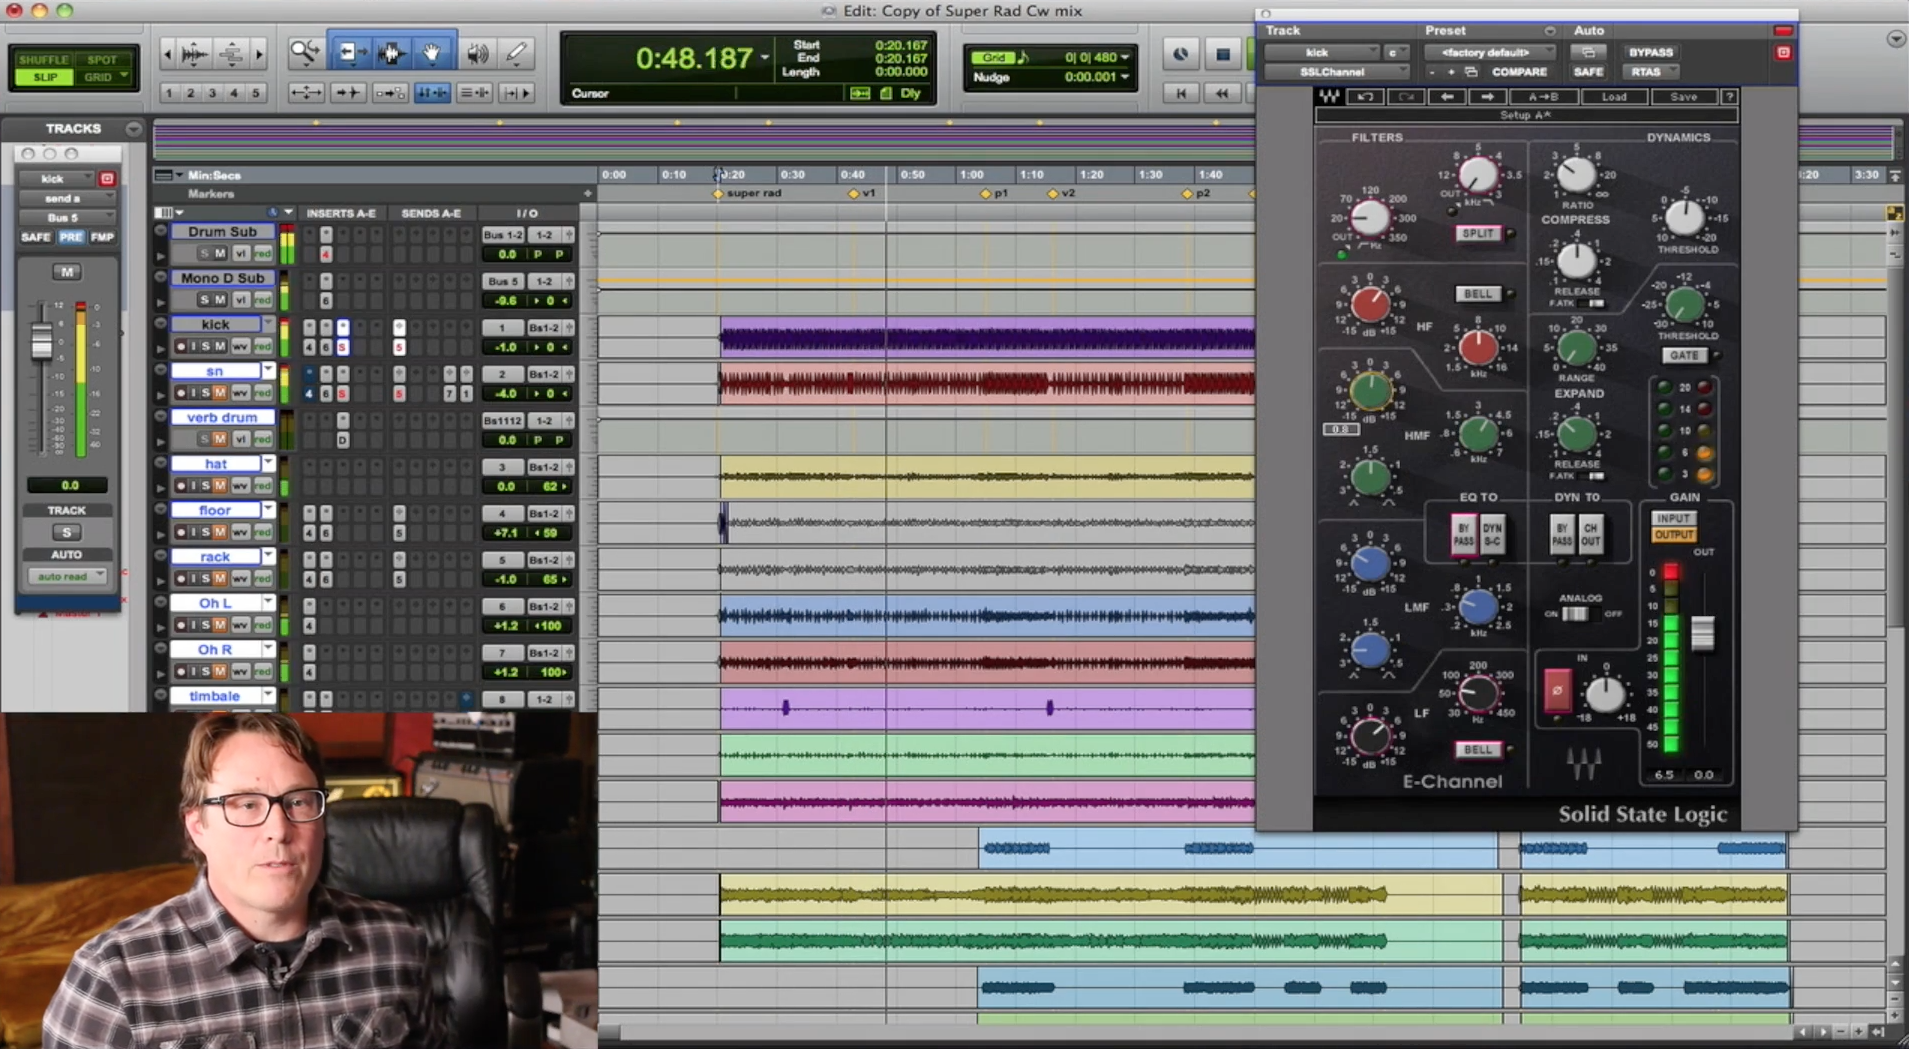This screenshot has height=1049, width=1909.
Task: Select the Selector waveform tool
Action: pos(391,52)
